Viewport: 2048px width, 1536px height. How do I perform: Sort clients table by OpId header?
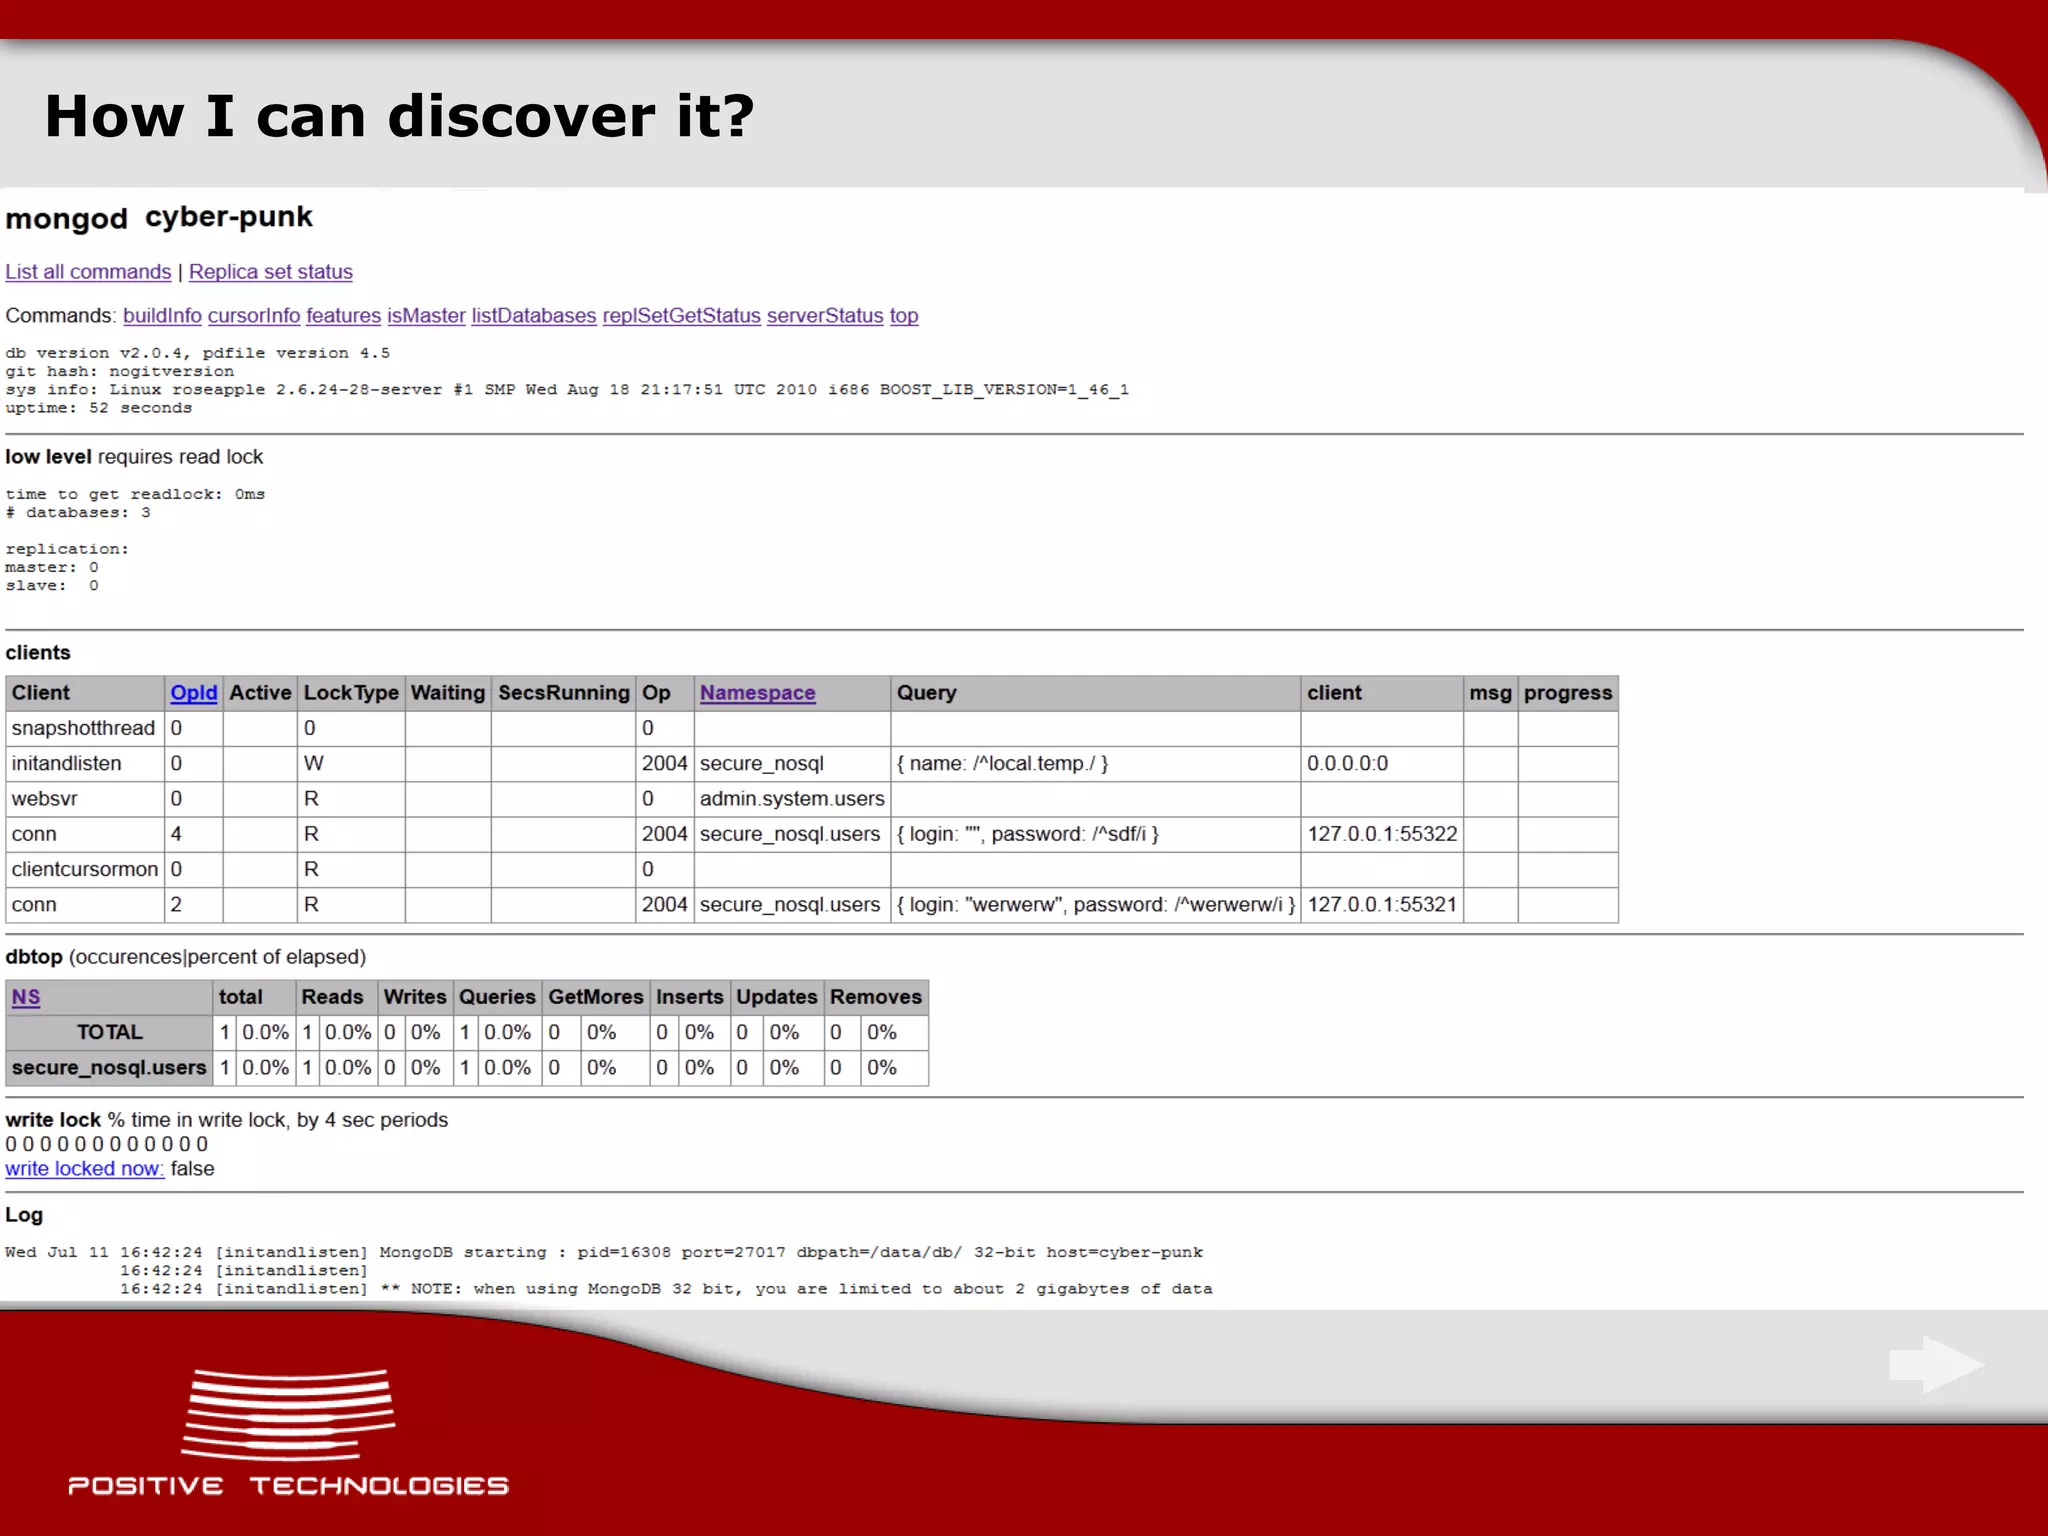[x=193, y=693]
